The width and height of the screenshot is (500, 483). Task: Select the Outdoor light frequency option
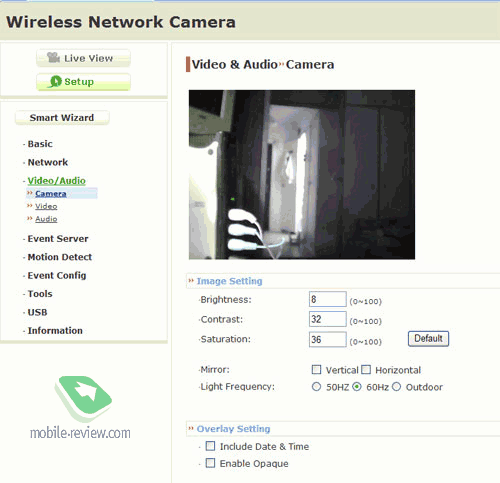click(396, 387)
